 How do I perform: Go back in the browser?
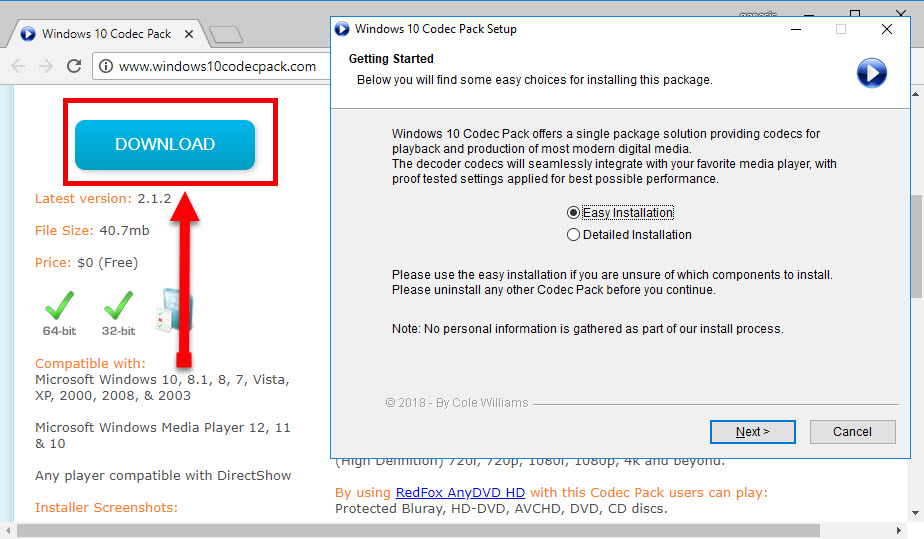click(18, 66)
